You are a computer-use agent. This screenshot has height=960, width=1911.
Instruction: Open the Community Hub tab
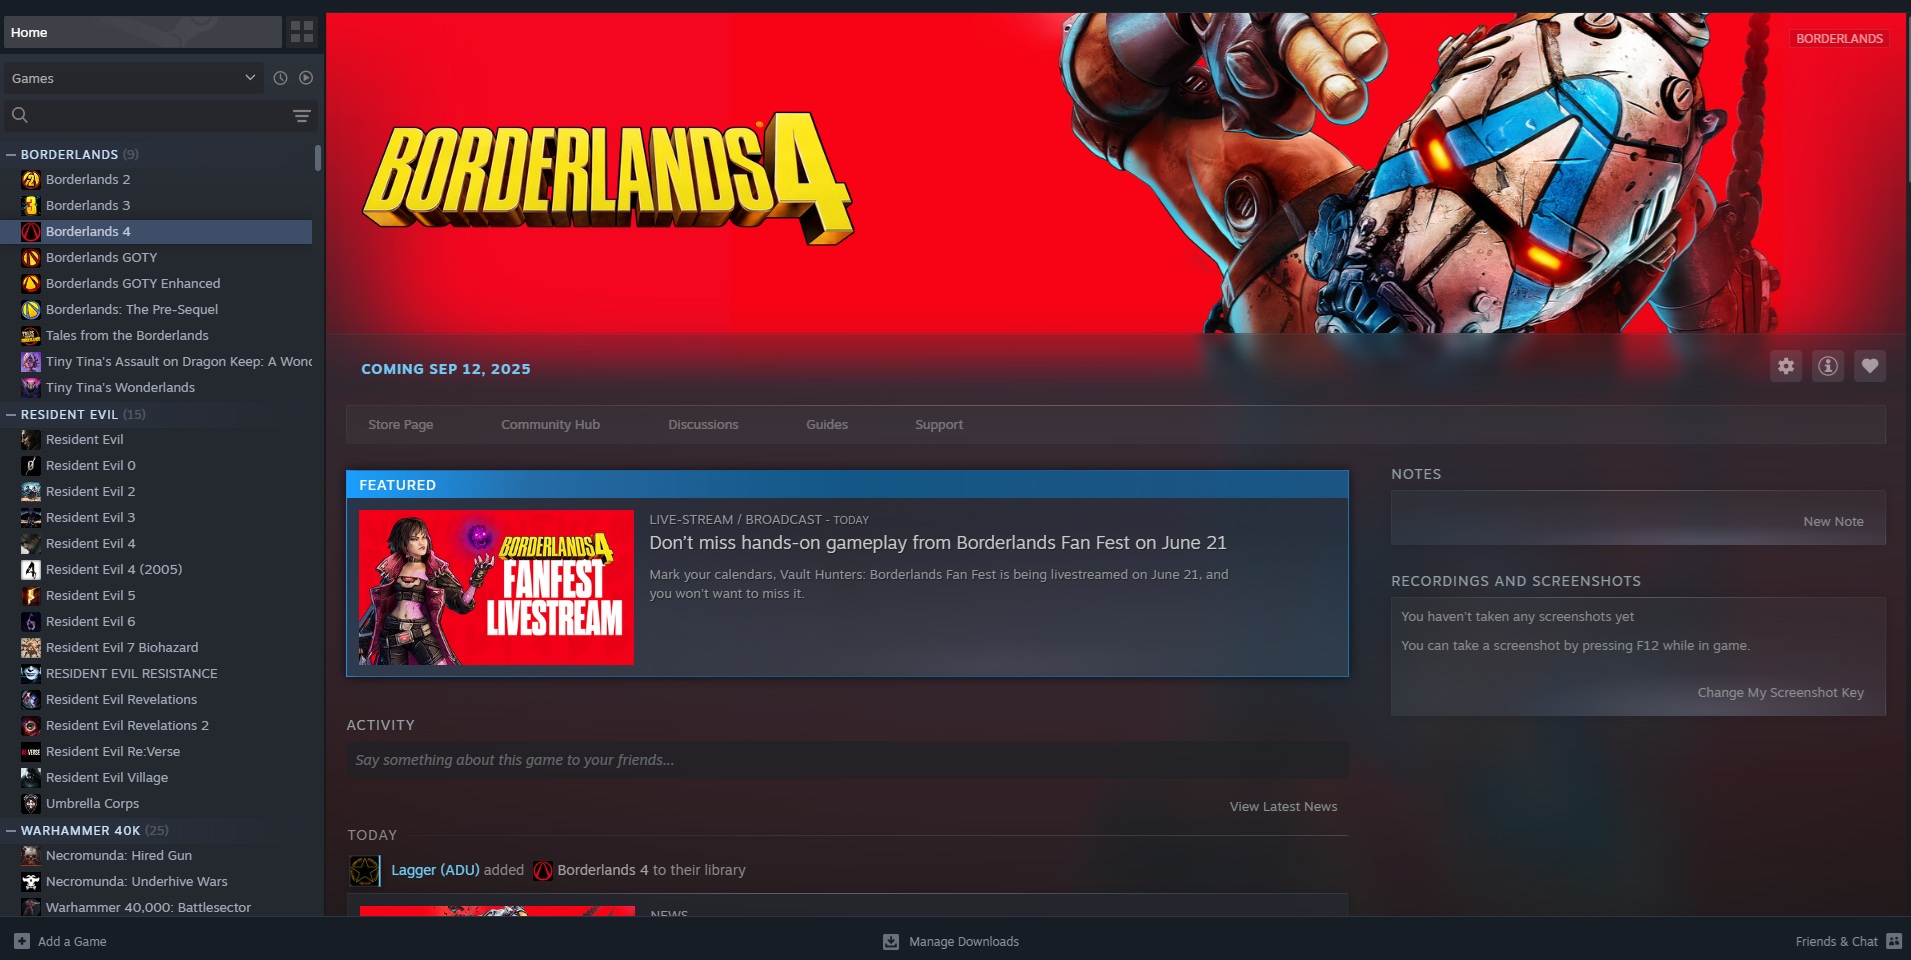click(550, 425)
